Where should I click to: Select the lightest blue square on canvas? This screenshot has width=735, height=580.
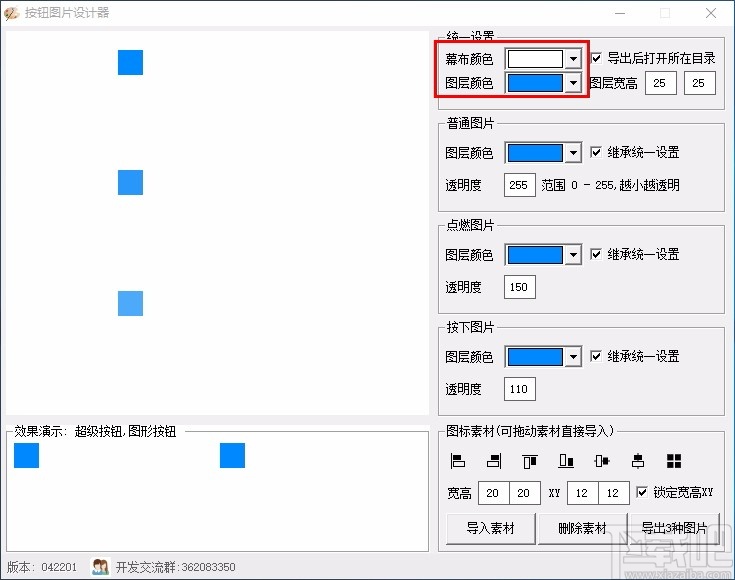pos(130,303)
